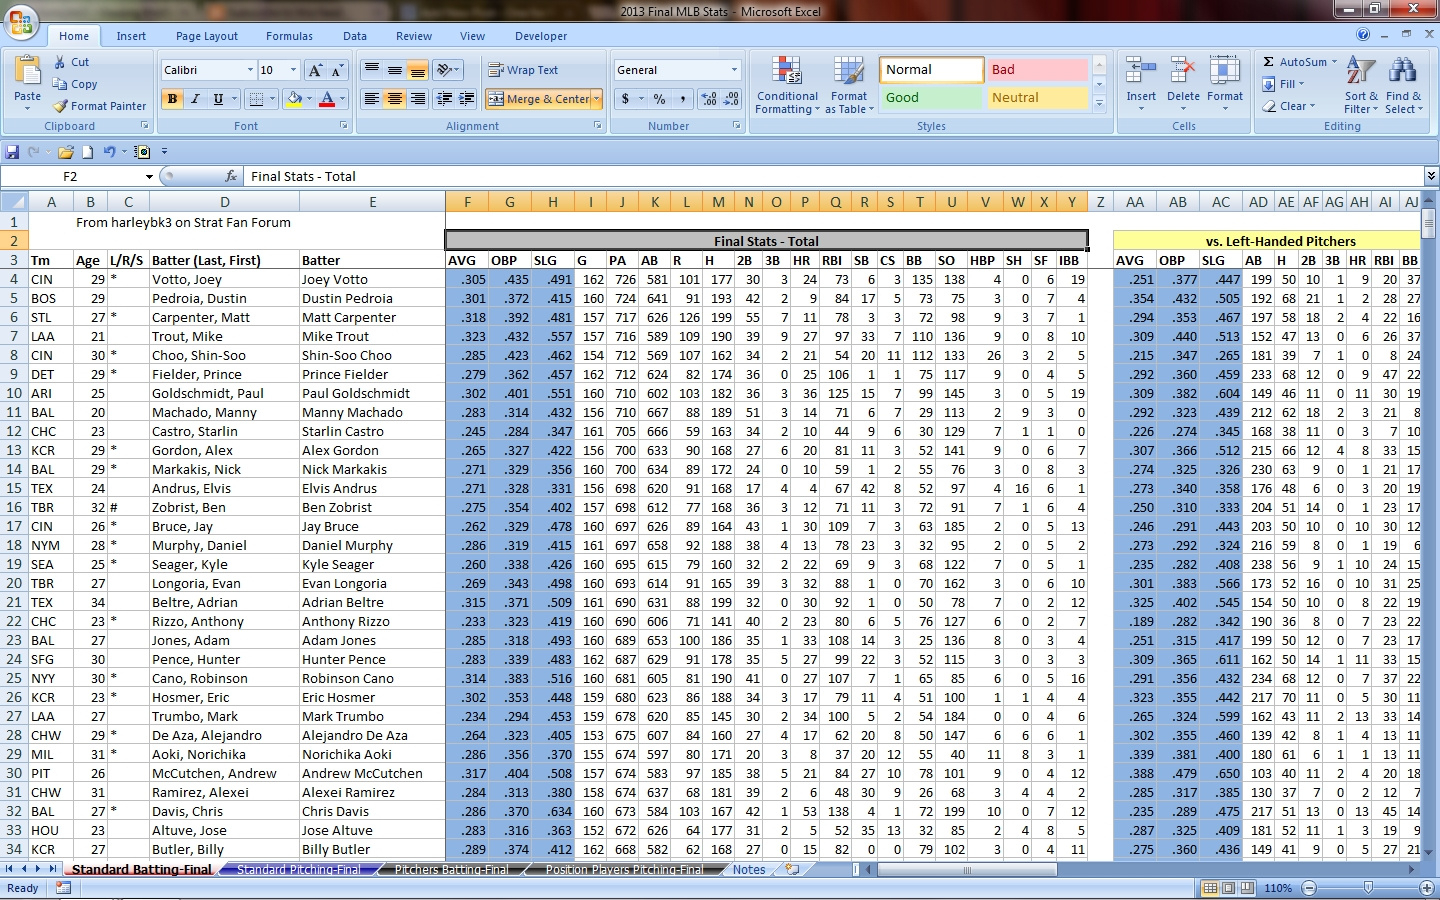Apply the Bad cell style
1440x900 pixels.
pos(1037,70)
